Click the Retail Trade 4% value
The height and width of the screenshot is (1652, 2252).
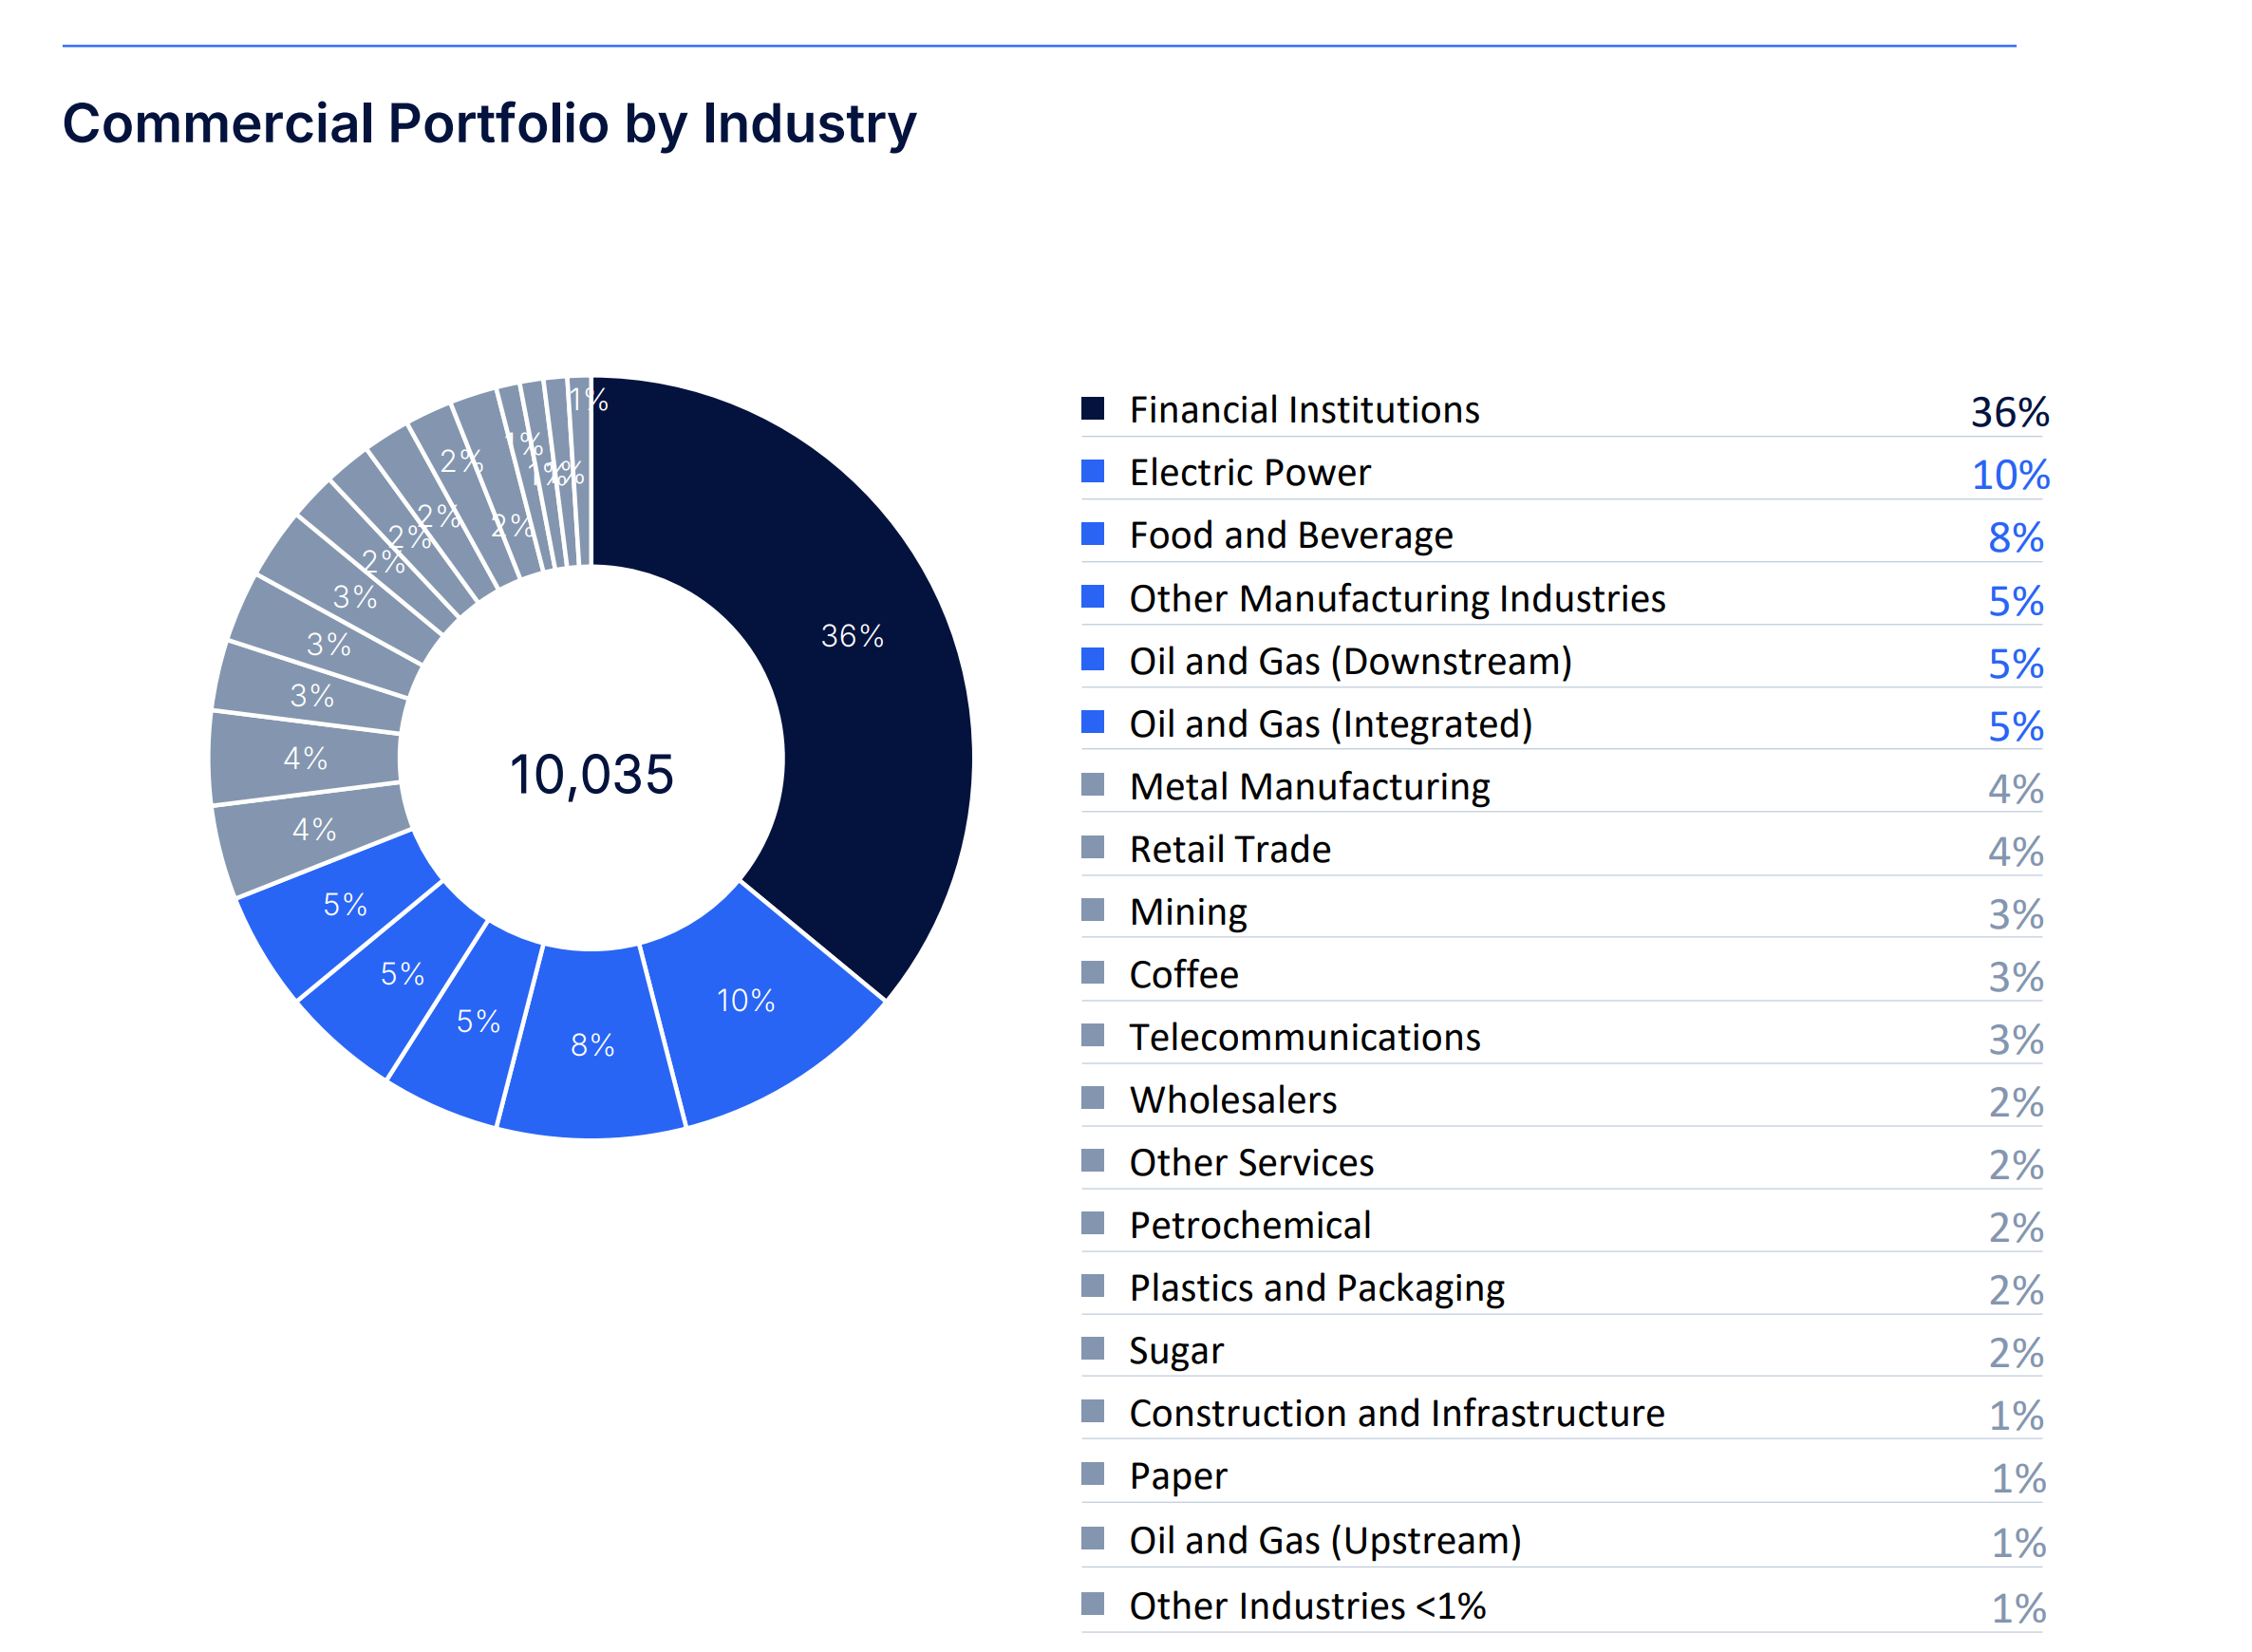(2014, 851)
